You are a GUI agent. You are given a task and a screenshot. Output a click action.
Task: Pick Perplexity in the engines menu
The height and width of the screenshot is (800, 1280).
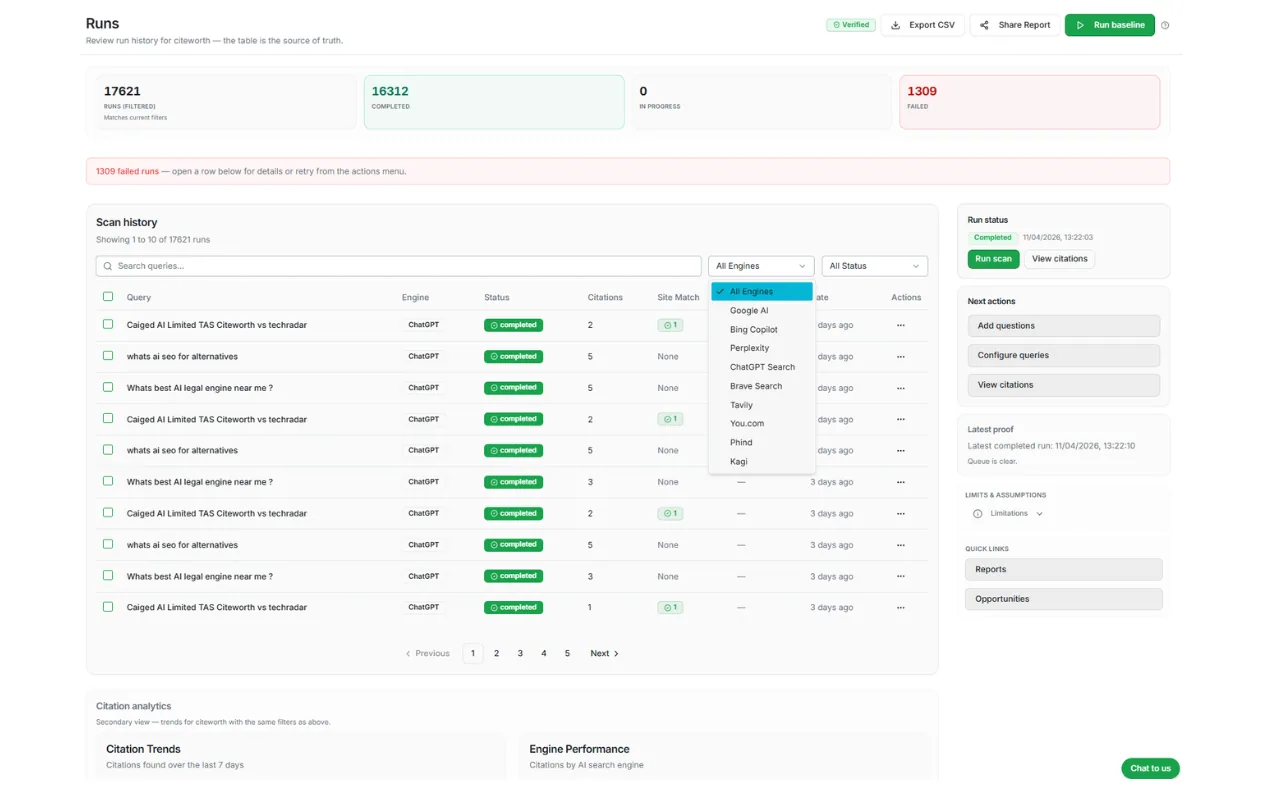[762, 348]
